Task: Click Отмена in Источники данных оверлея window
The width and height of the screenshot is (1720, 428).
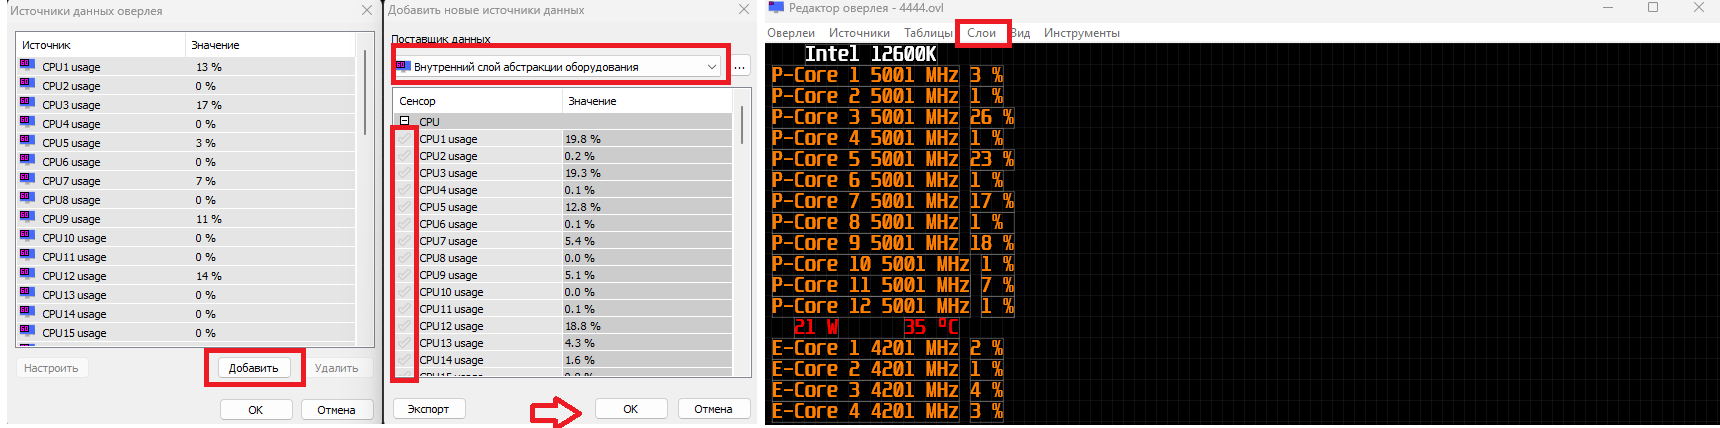Action: [x=336, y=410]
